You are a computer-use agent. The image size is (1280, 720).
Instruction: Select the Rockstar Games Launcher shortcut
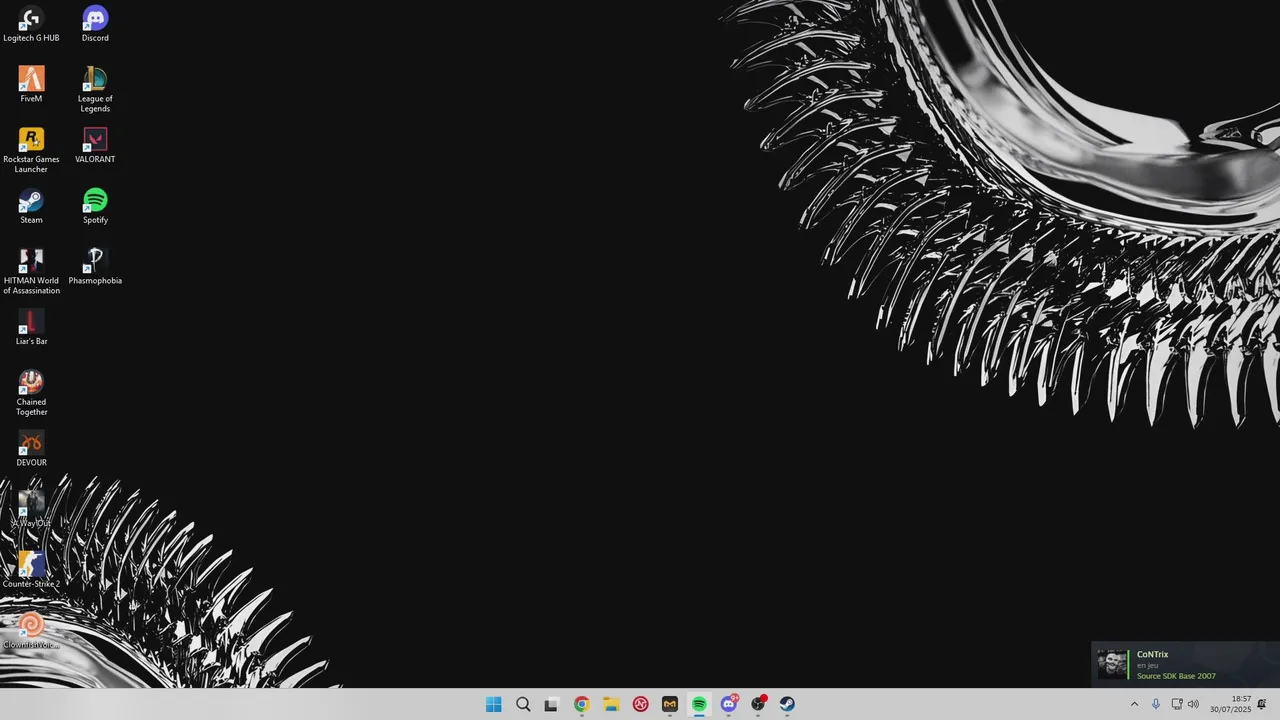point(31,150)
